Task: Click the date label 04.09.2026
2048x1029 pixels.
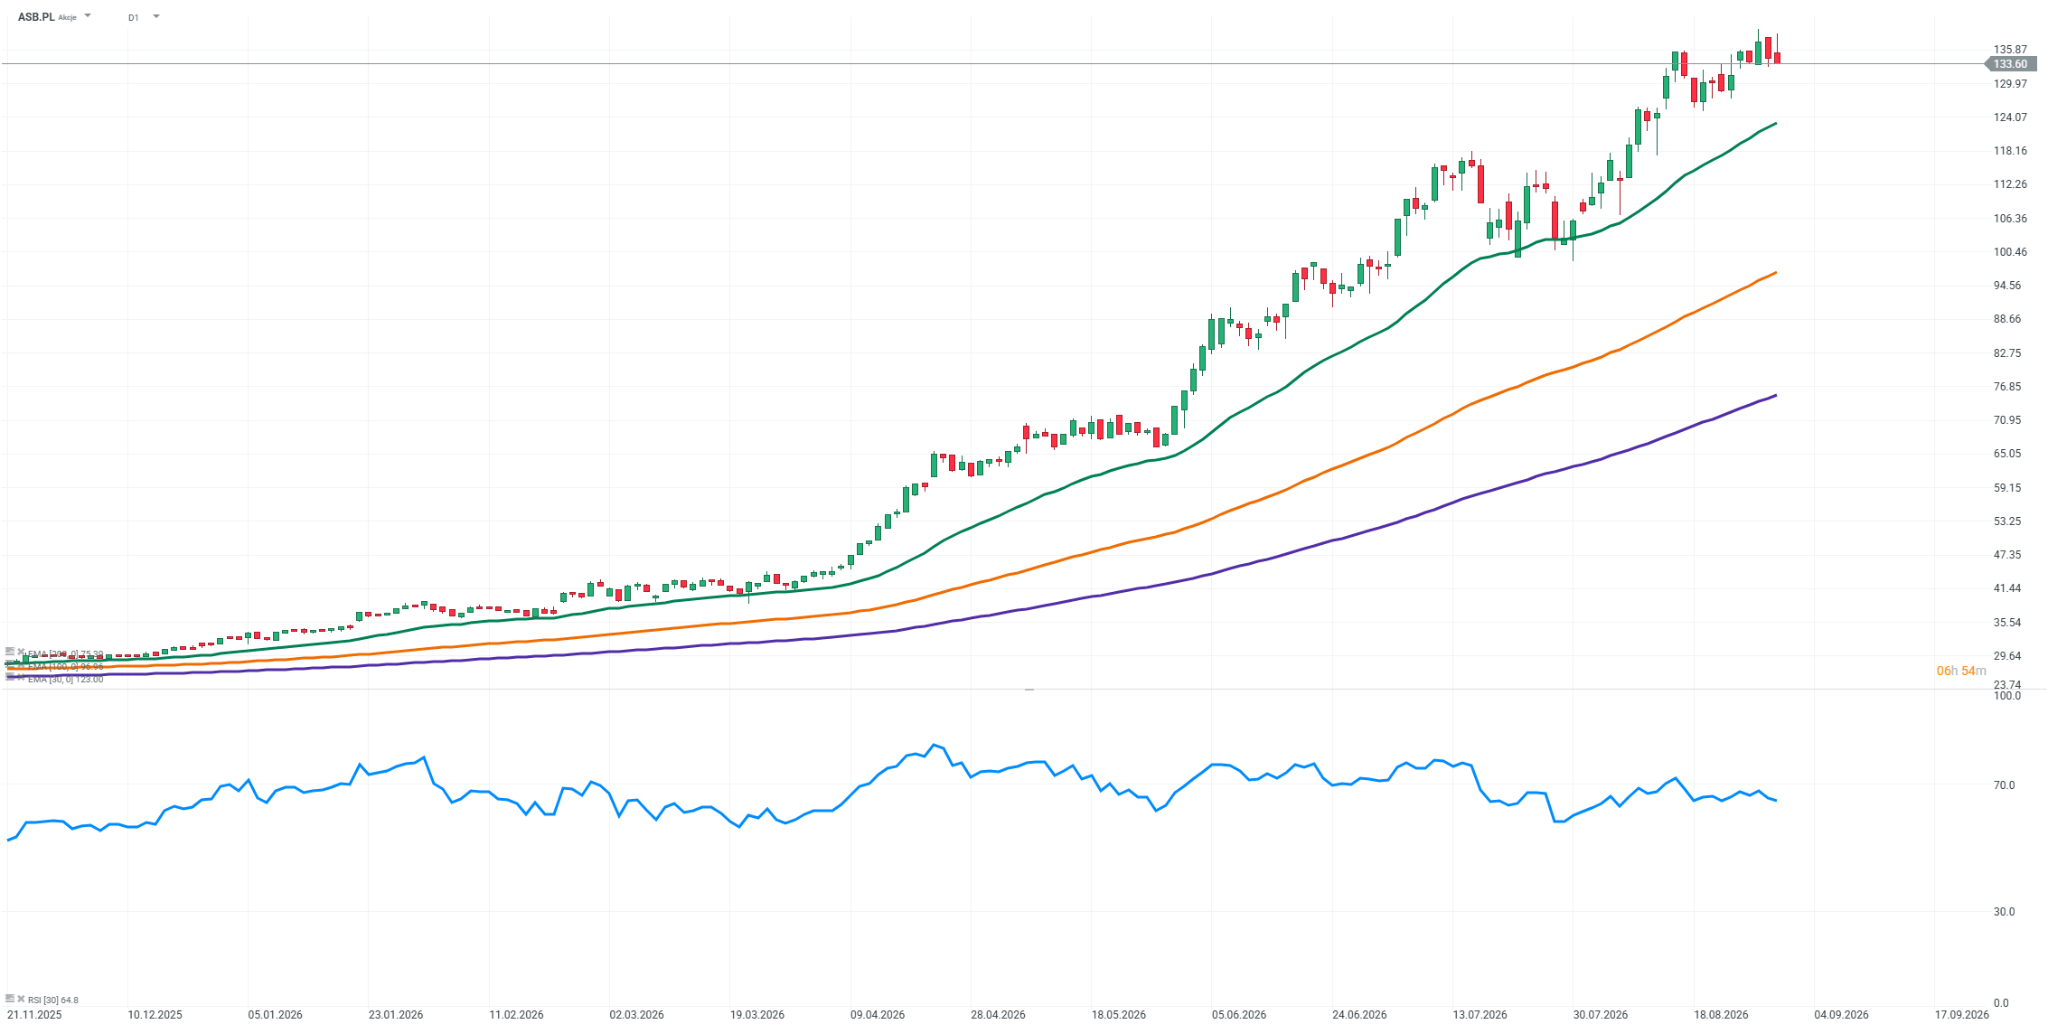Action: coord(1841,1014)
